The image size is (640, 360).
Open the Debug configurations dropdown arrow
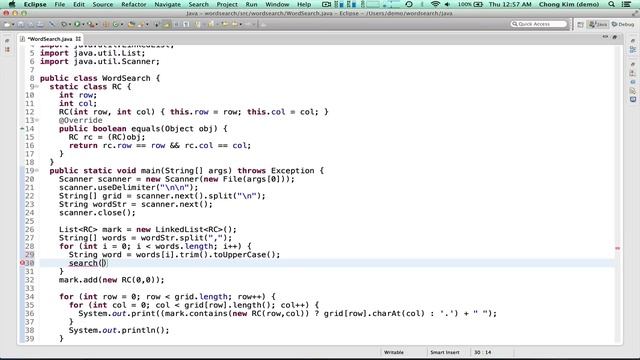[70, 24]
